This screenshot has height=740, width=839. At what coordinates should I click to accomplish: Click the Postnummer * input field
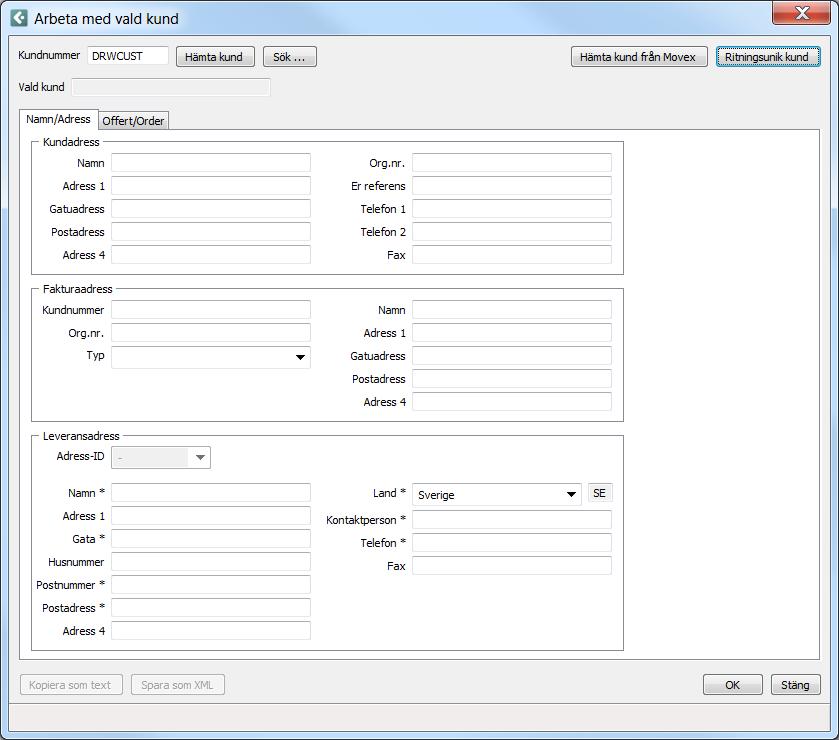coord(211,585)
